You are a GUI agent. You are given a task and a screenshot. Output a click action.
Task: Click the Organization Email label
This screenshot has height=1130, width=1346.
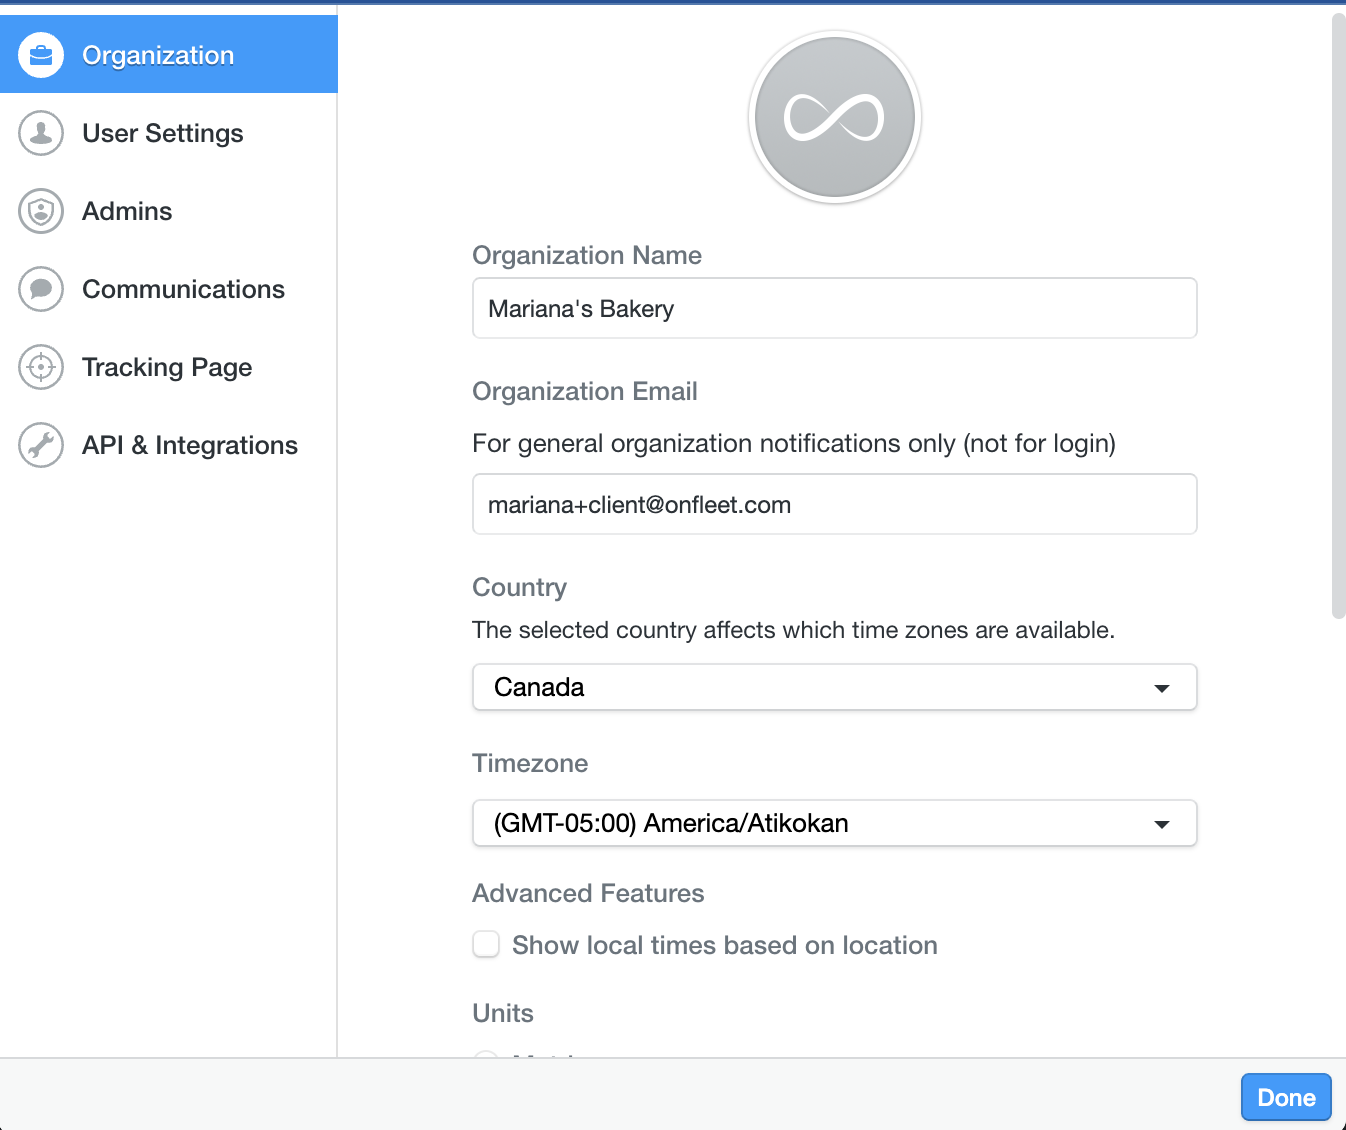[x=585, y=391]
